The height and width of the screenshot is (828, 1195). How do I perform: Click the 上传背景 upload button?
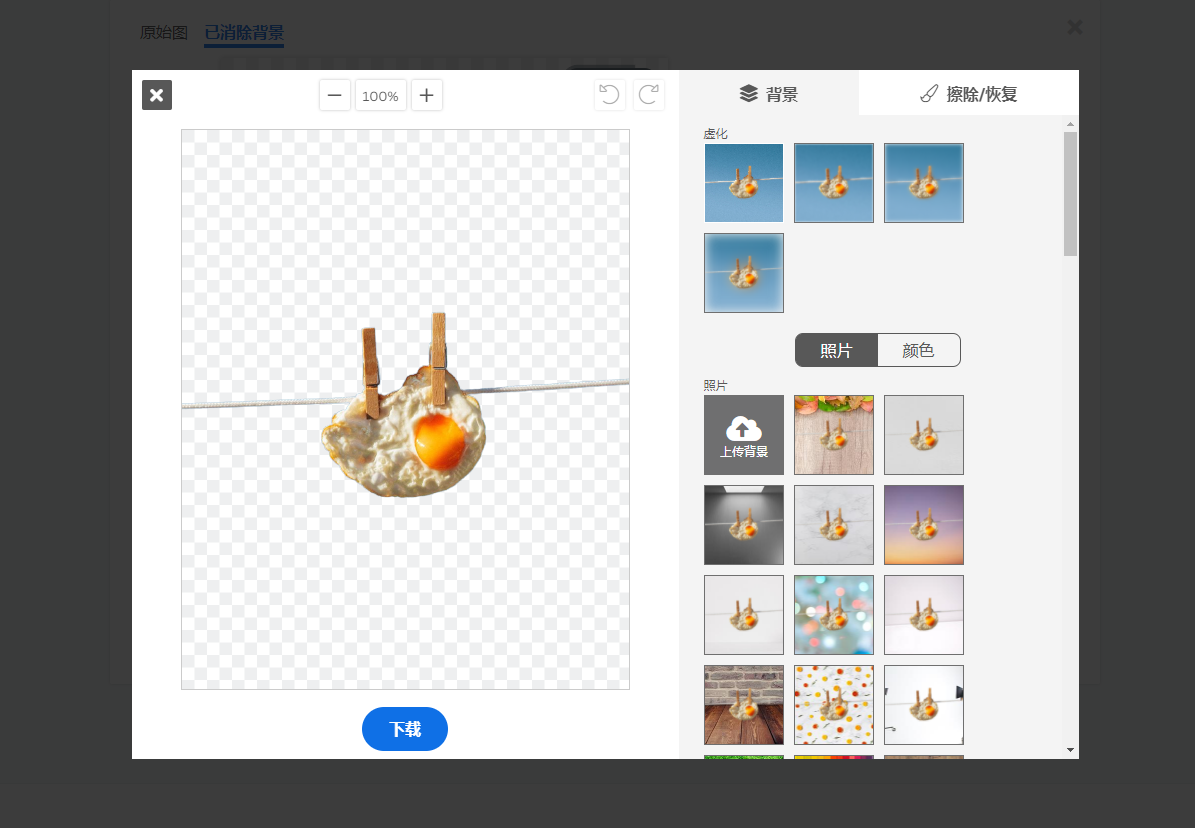(x=744, y=435)
